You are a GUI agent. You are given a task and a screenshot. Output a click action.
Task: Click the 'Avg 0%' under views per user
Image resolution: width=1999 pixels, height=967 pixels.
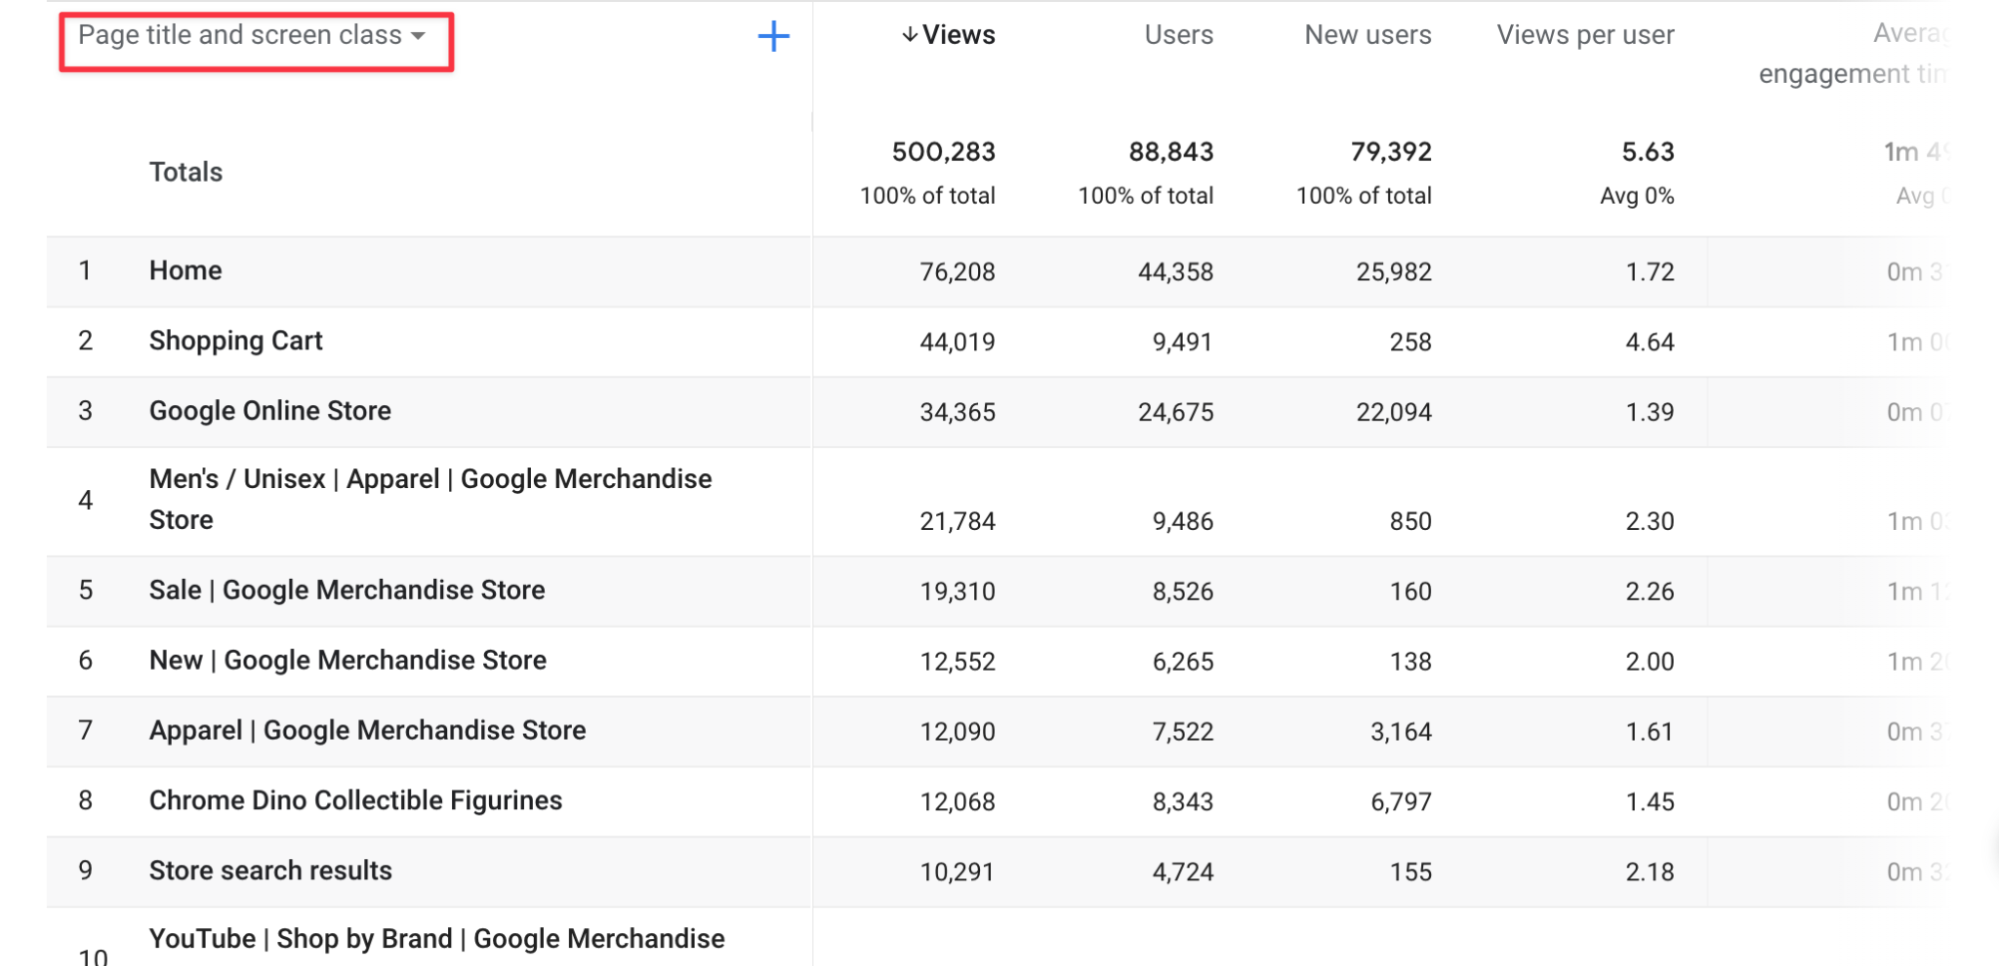pos(1637,196)
